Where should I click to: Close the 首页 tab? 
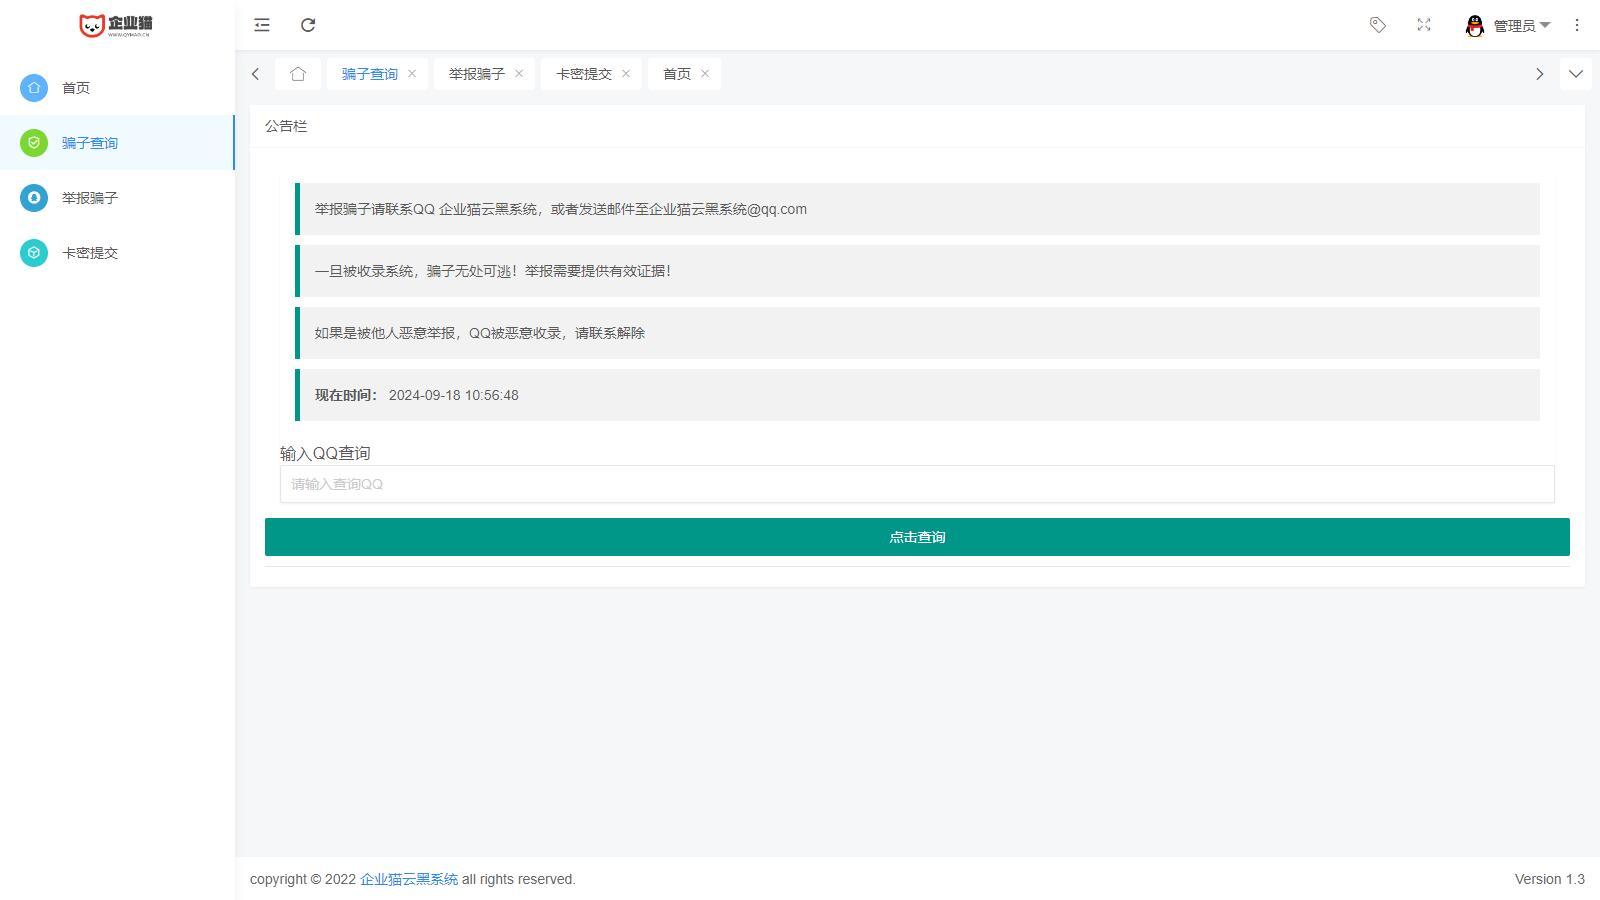coord(705,74)
